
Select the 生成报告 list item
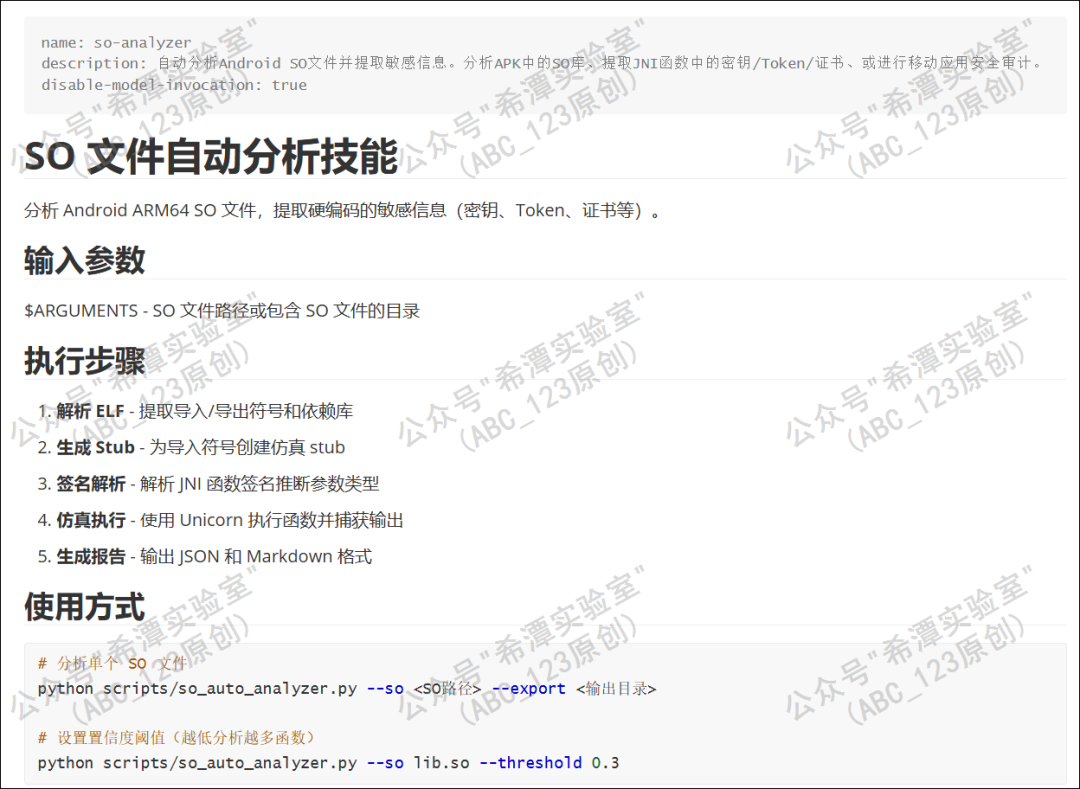point(205,556)
